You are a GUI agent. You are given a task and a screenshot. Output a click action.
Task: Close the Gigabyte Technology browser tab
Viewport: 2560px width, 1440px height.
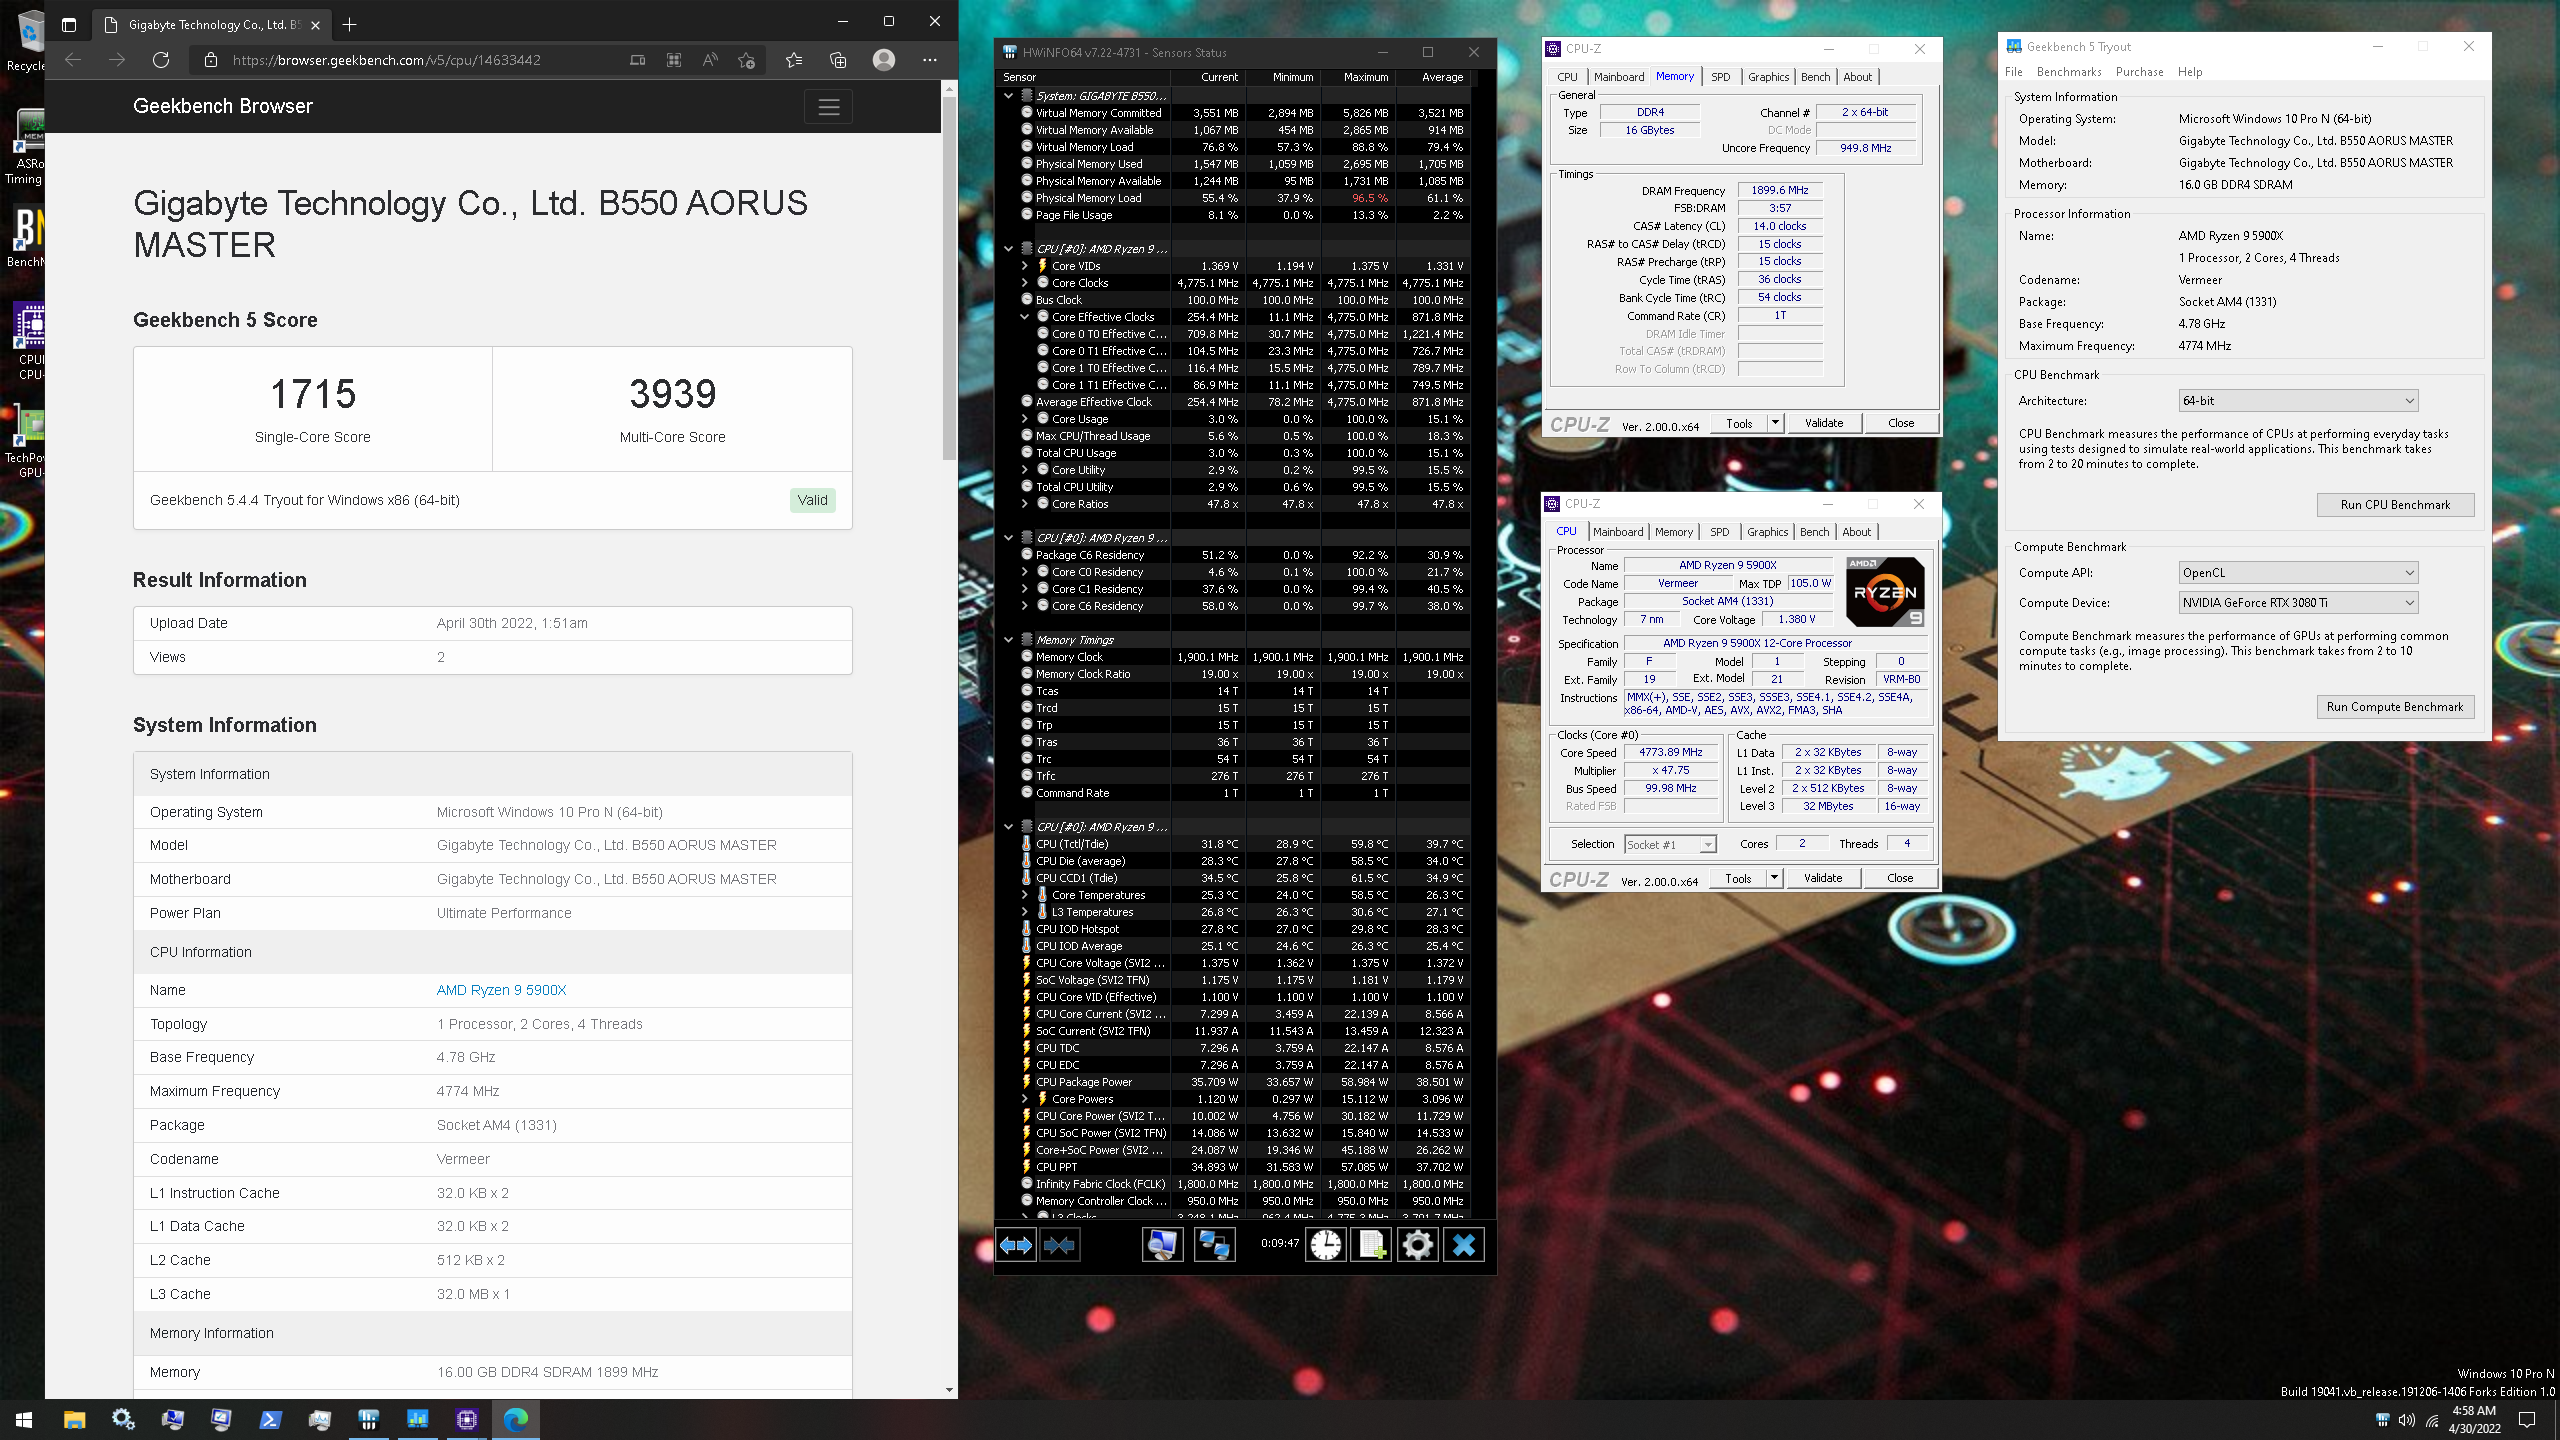(315, 25)
